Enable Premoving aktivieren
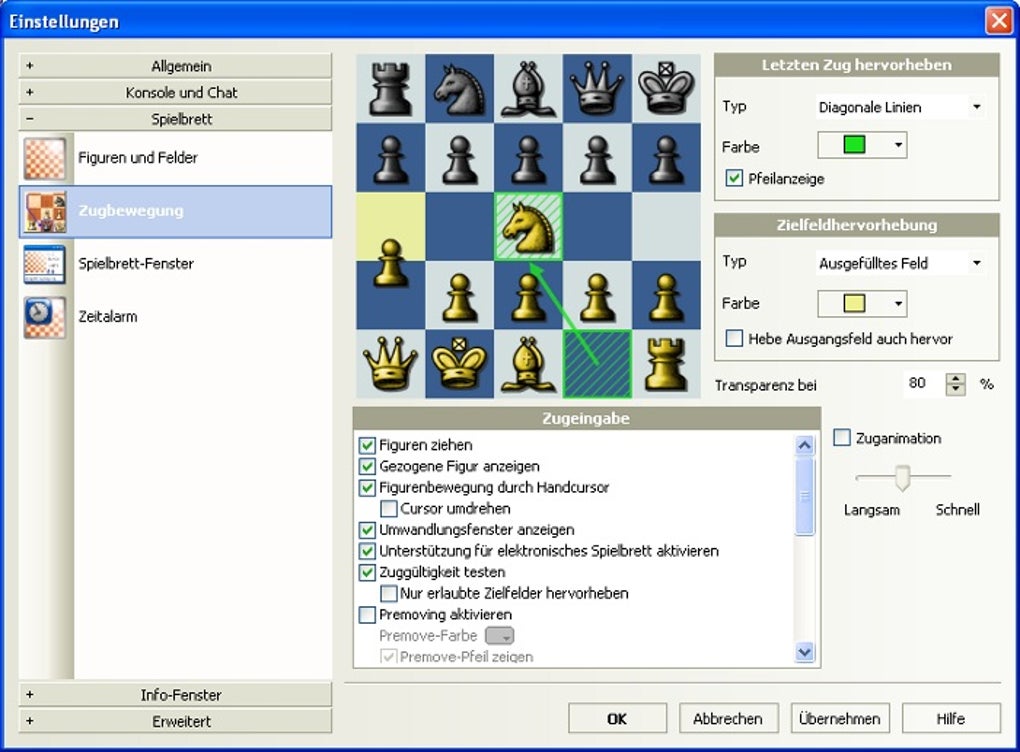 (x=367, y=615)
